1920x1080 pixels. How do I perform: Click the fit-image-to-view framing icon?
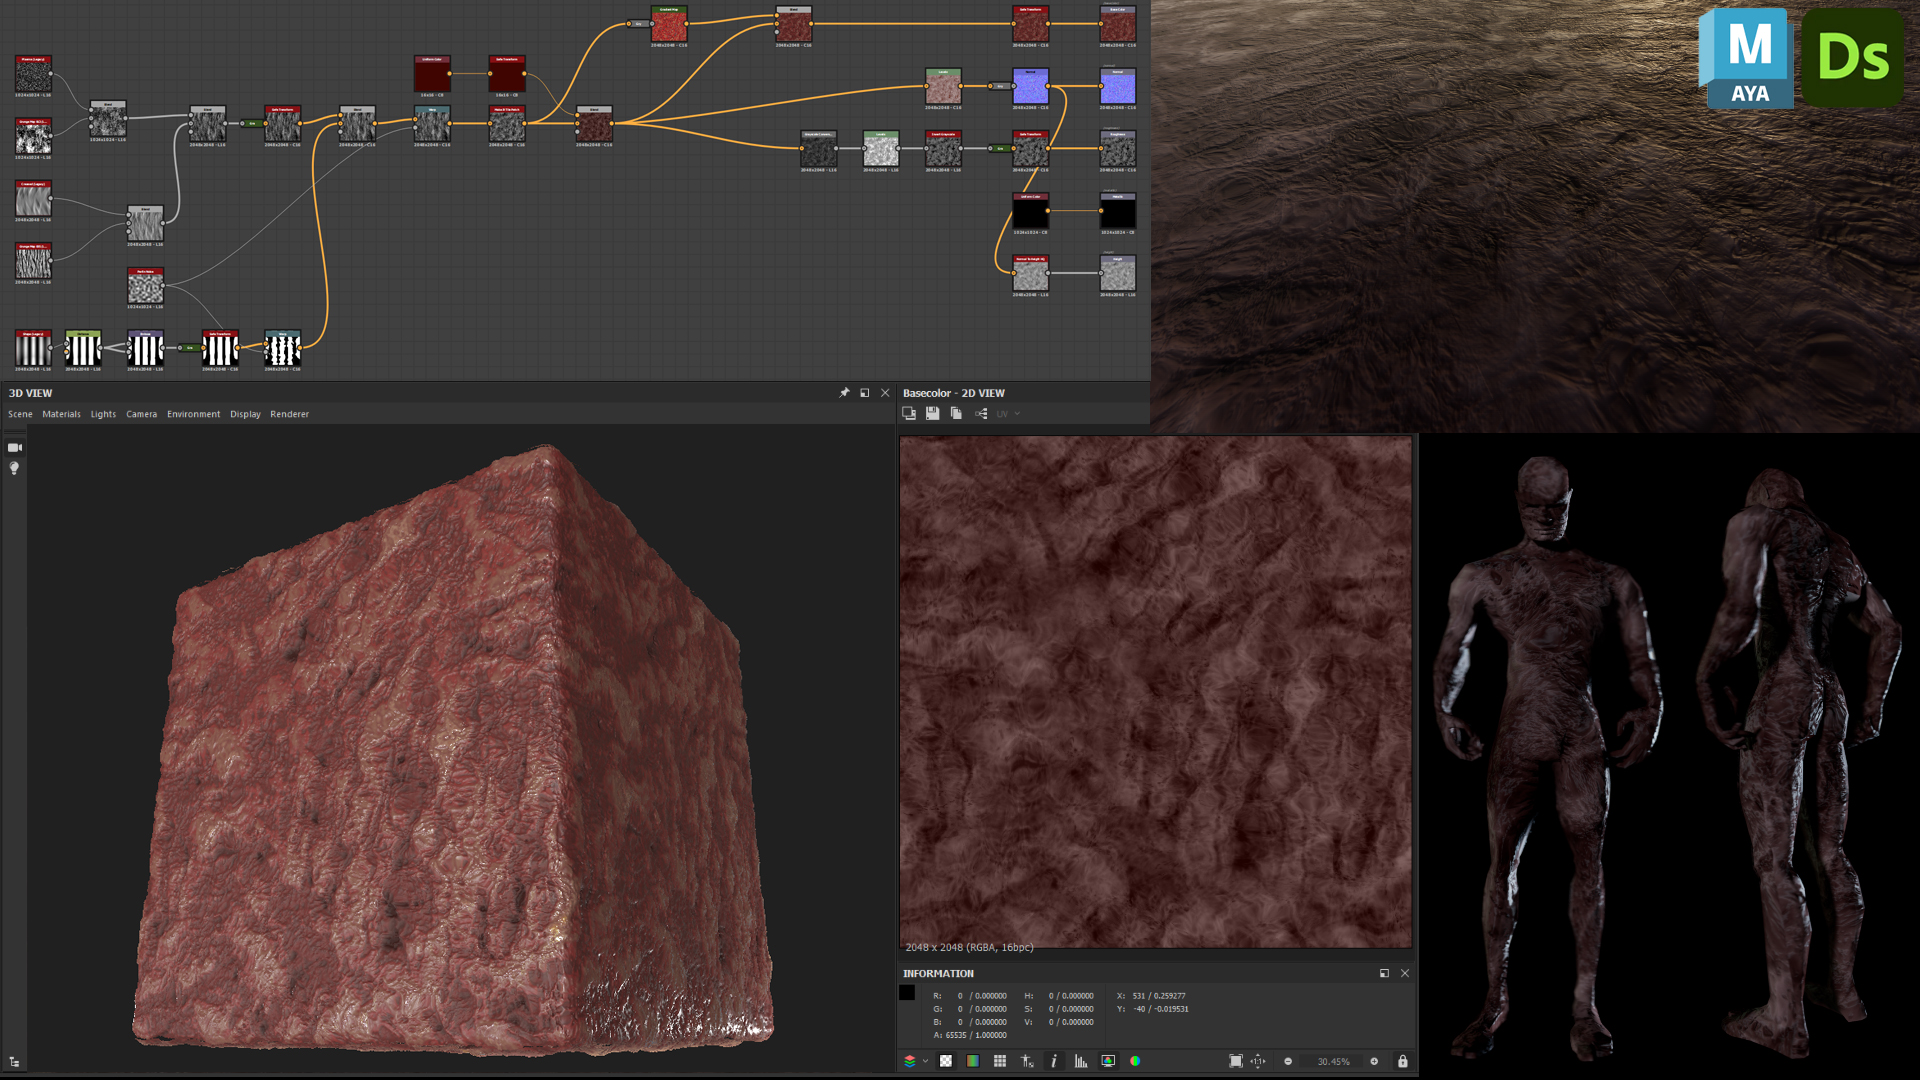tap(1236, 1062)
